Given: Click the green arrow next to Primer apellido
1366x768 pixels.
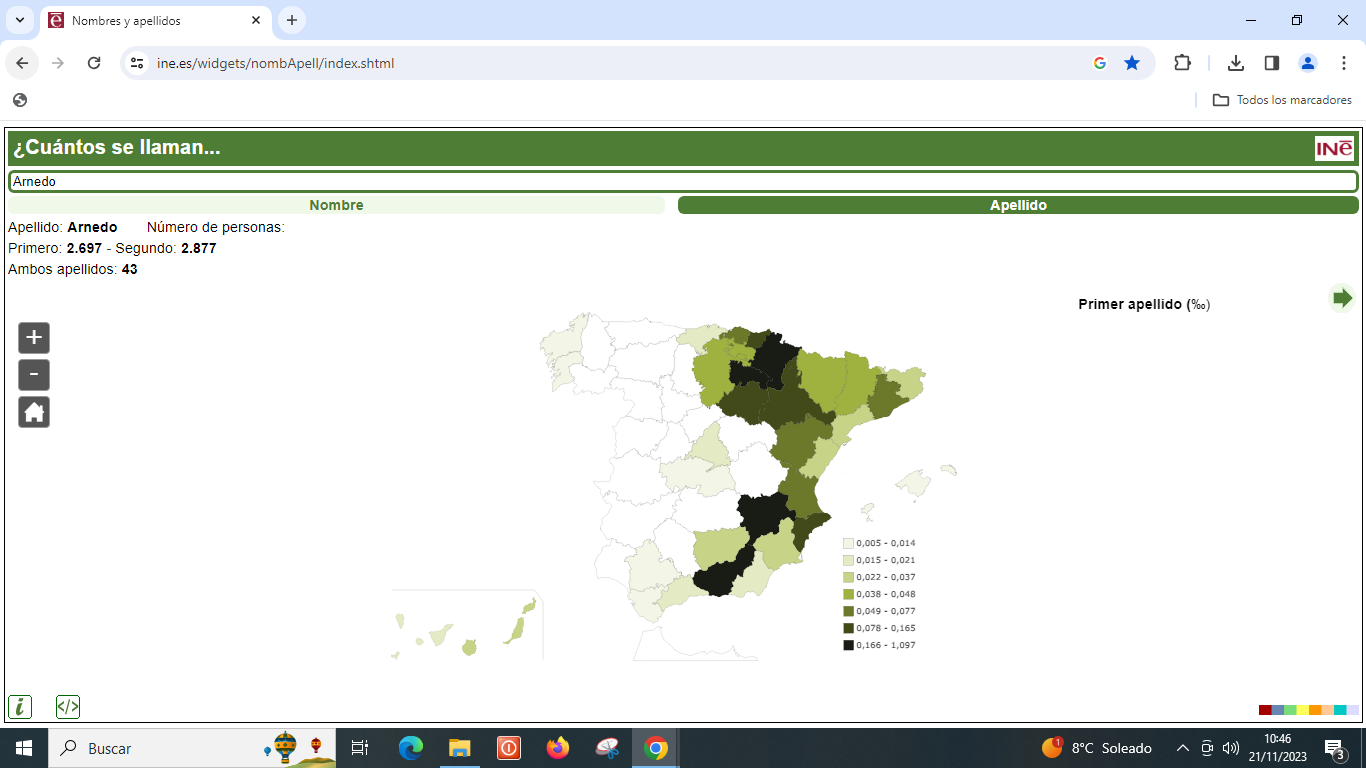Looking at the screenshot, I should (x=1342, y=298).
